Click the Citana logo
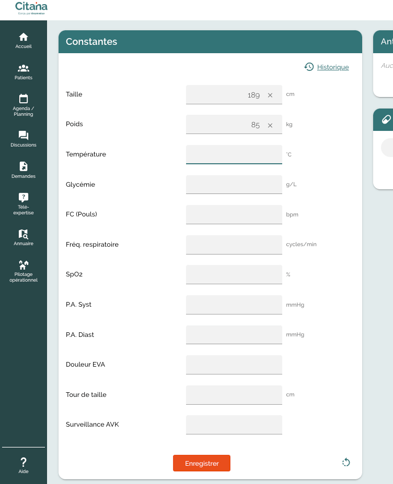Screen dimensions: 393x484 [x=31, y=8]
